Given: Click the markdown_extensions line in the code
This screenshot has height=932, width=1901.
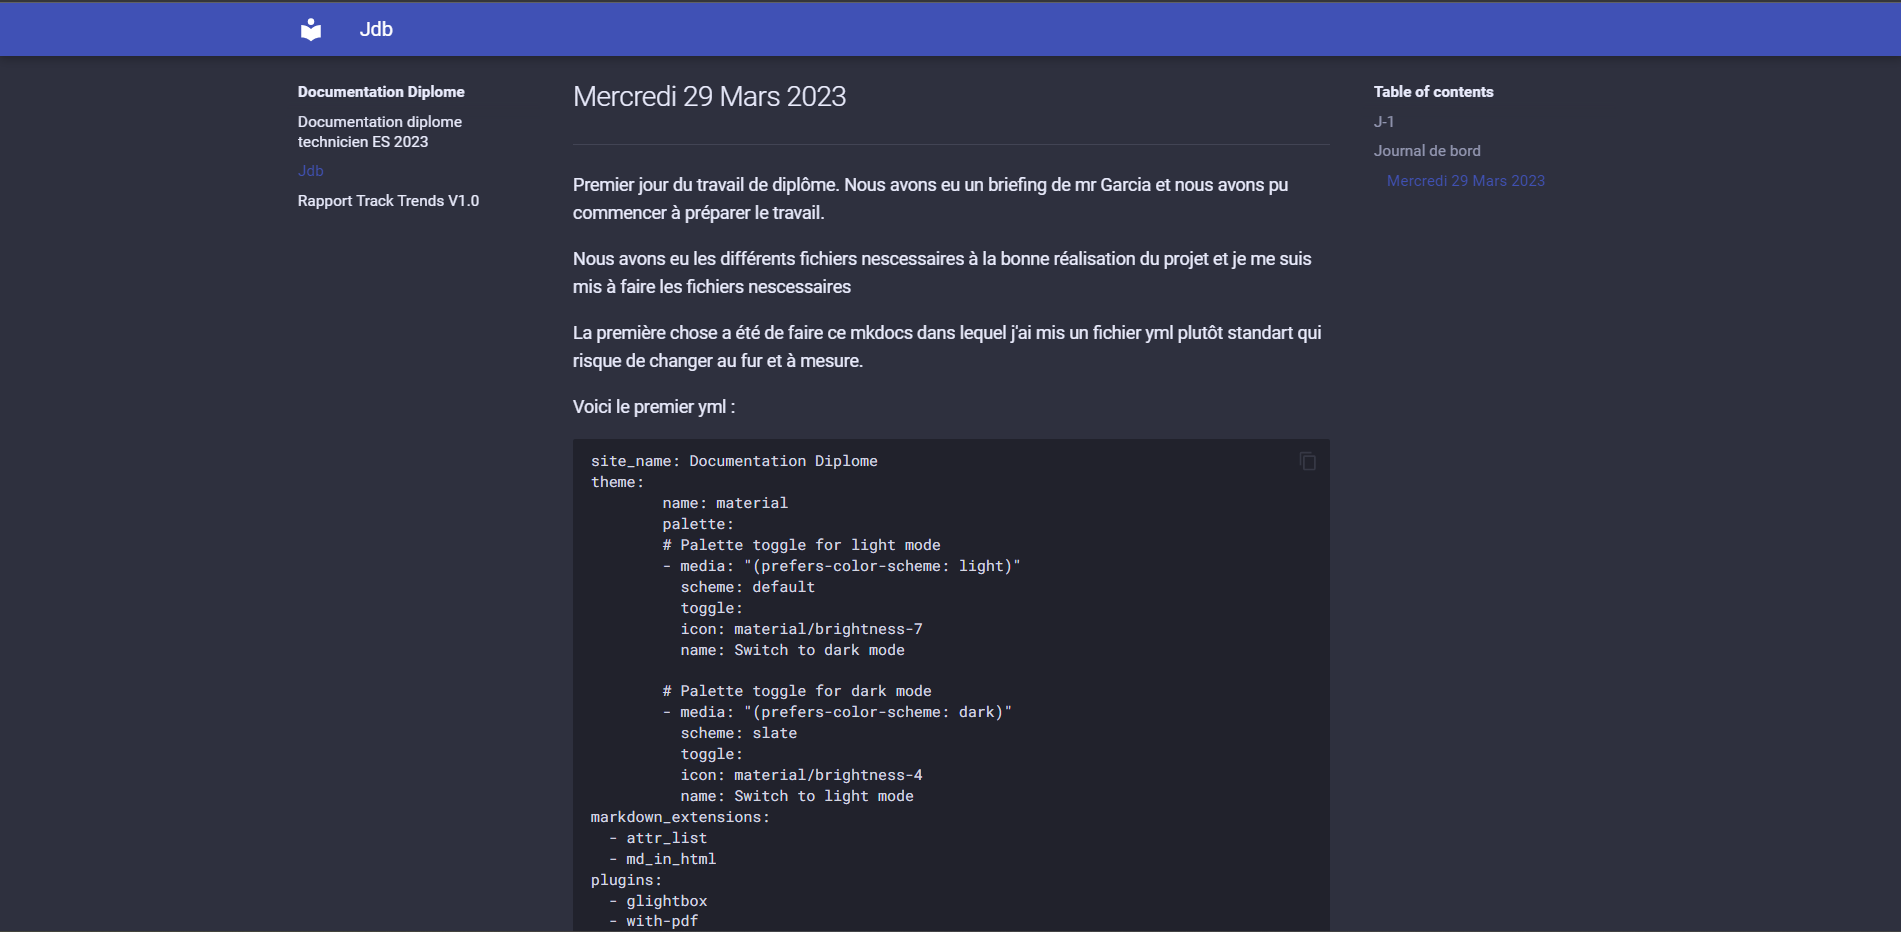Looking at the screenshot, I should coord(680,816).
